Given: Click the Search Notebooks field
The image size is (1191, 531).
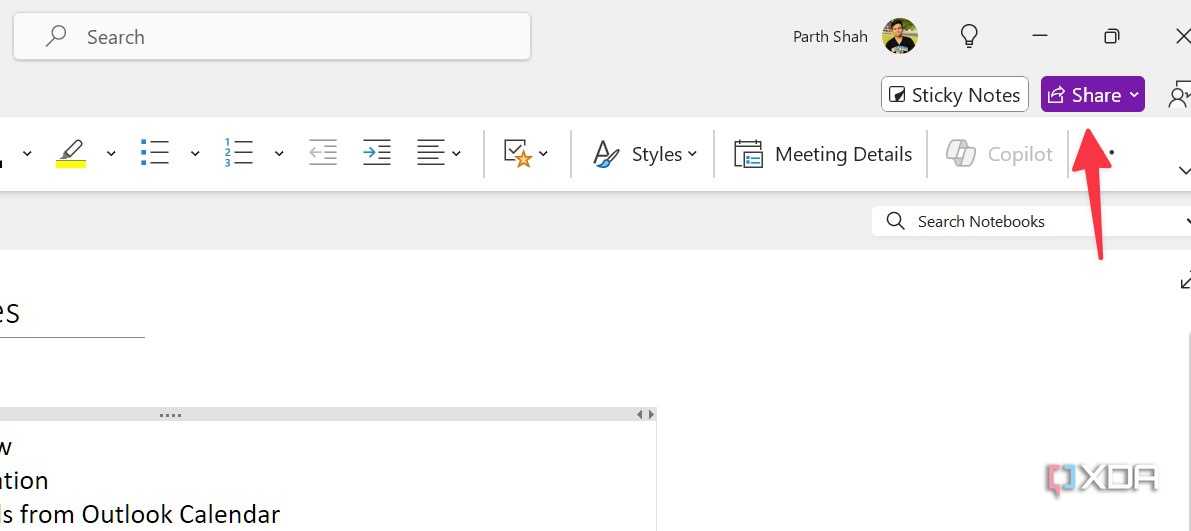Looking at the screenshot, I should 1031,222.
